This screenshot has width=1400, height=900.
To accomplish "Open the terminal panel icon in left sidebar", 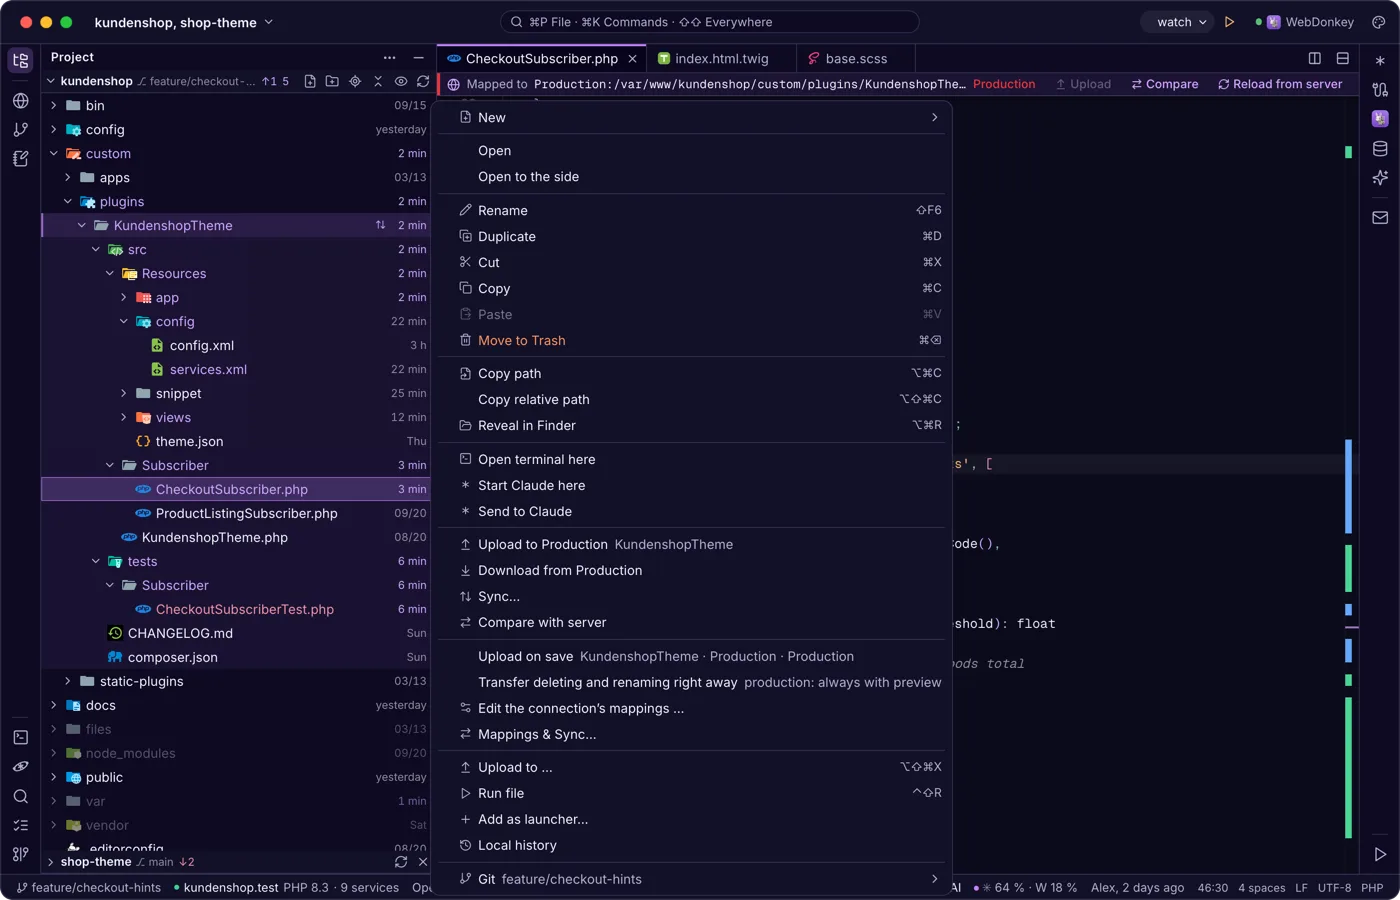I will coord(20,737).
